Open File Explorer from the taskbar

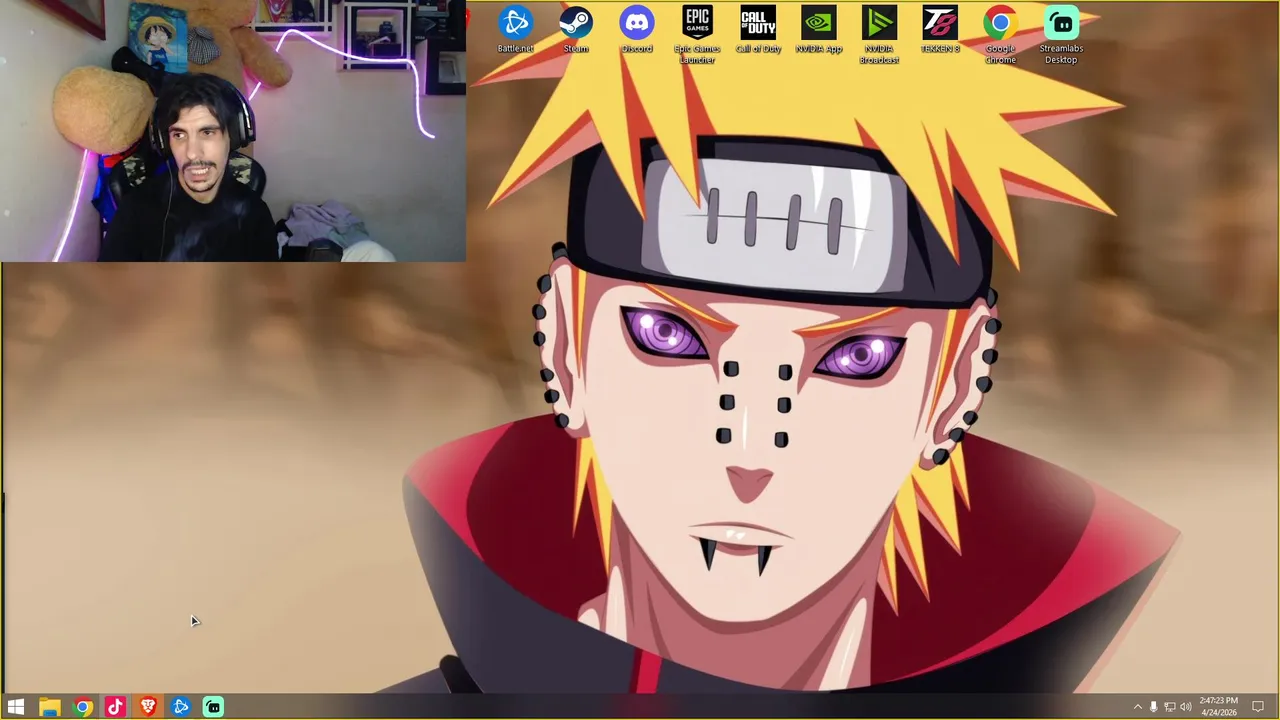(50, 707)
